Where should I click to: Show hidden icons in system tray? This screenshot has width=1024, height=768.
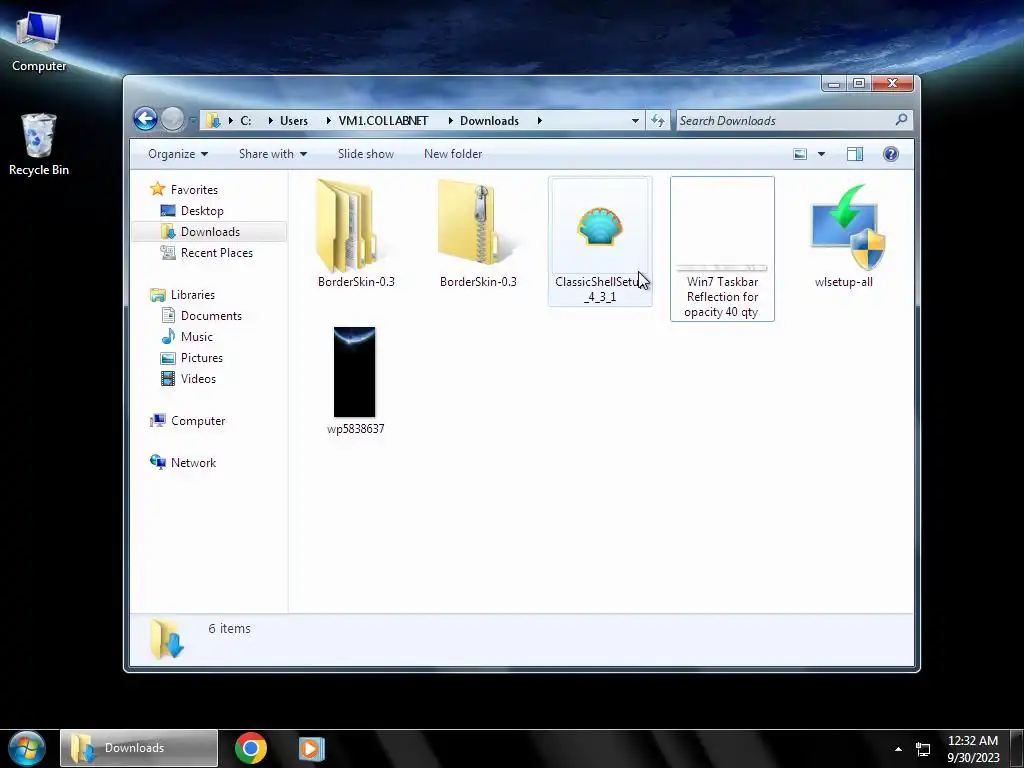[898, 749]
